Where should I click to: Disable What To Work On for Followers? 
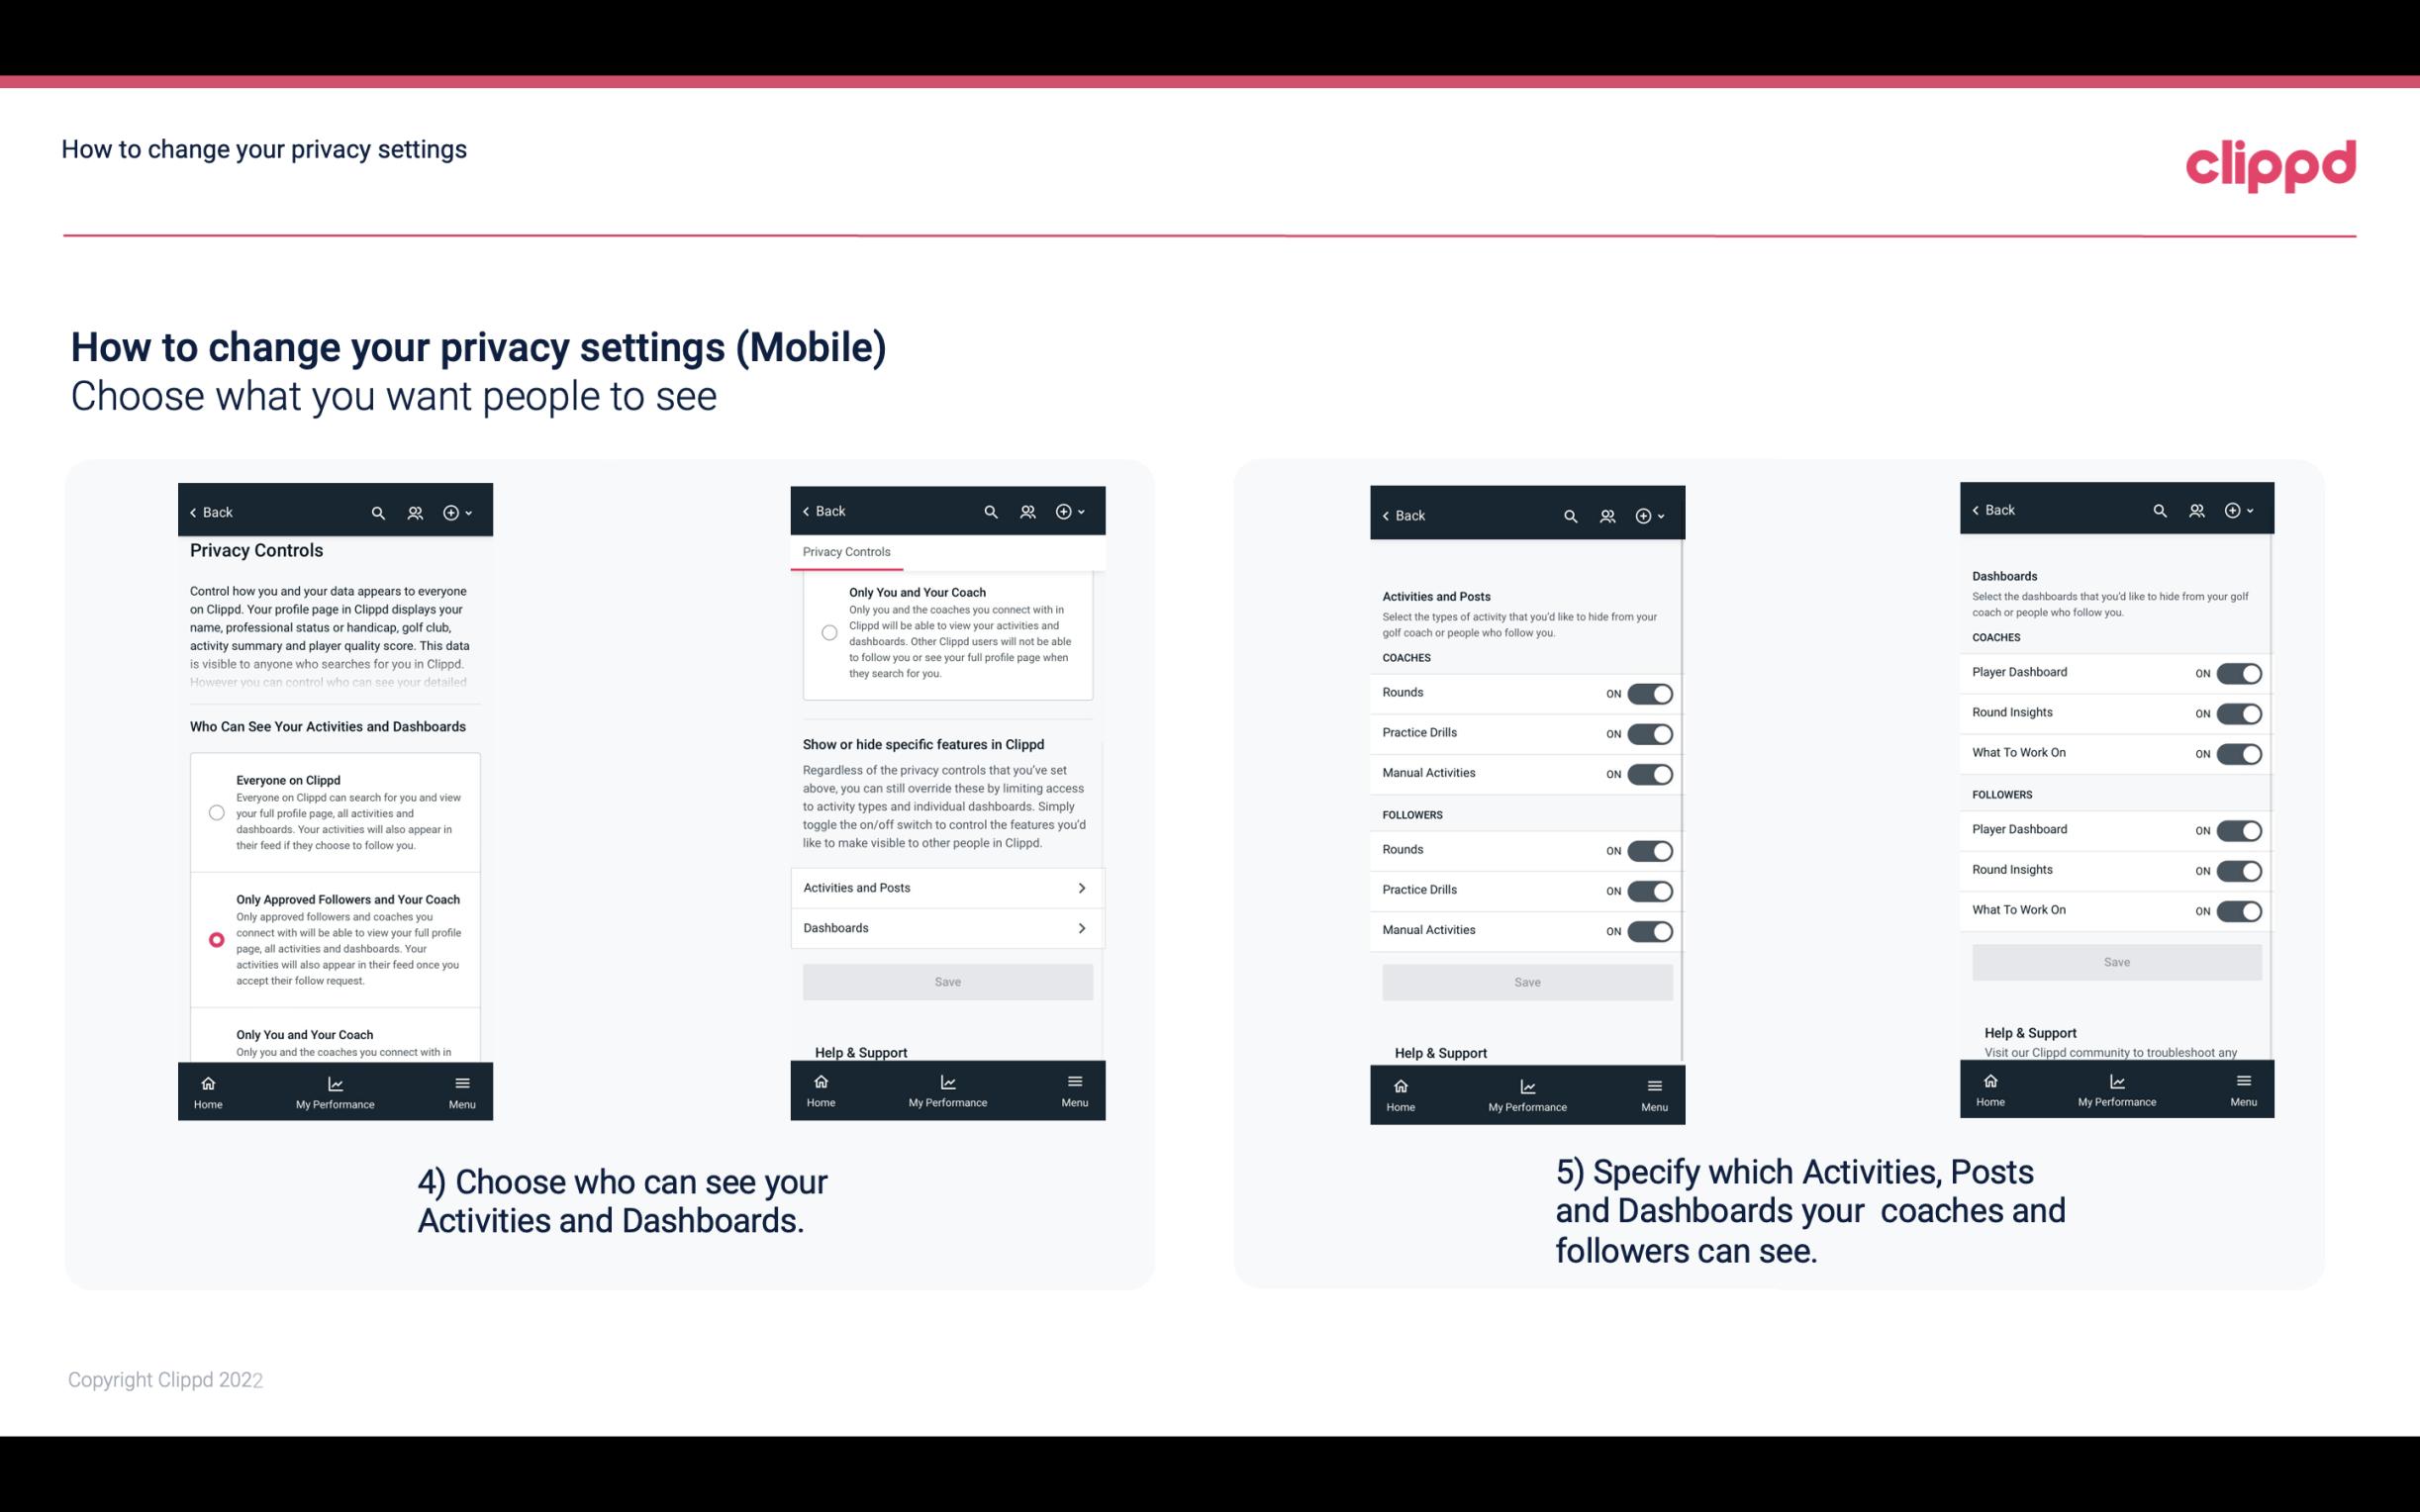pyautogui.click(x=2239, y=909)
